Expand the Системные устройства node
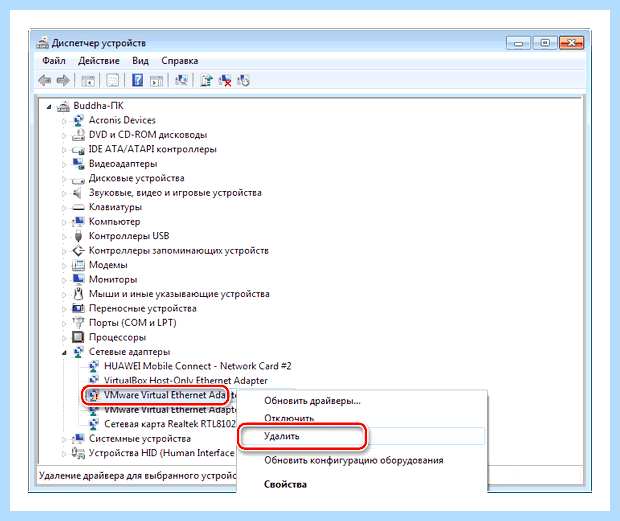 [64, 439]
